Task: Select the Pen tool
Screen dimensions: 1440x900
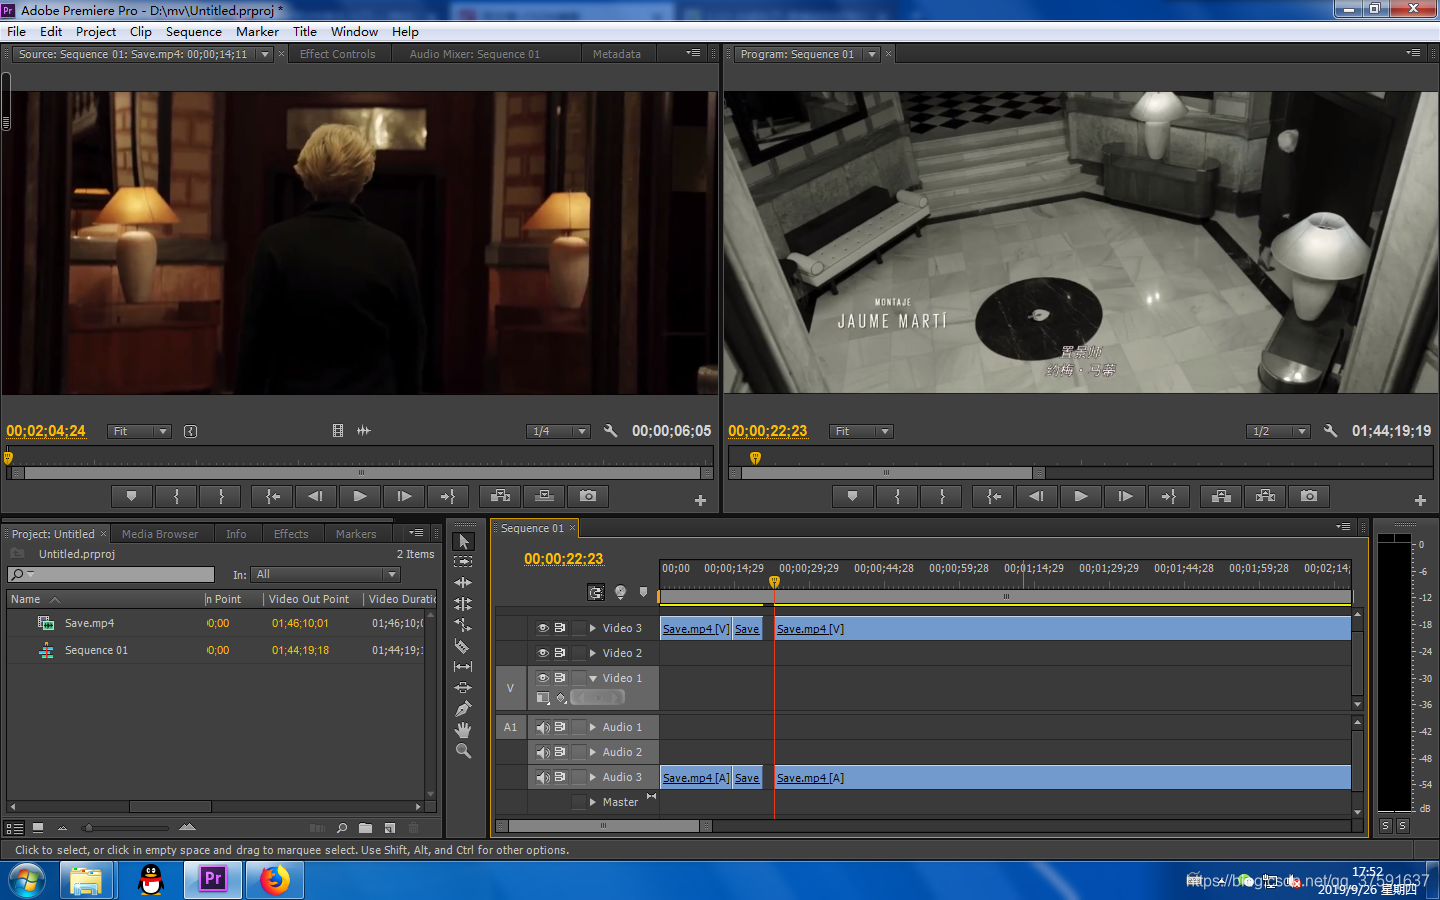Action: point(463,709)
